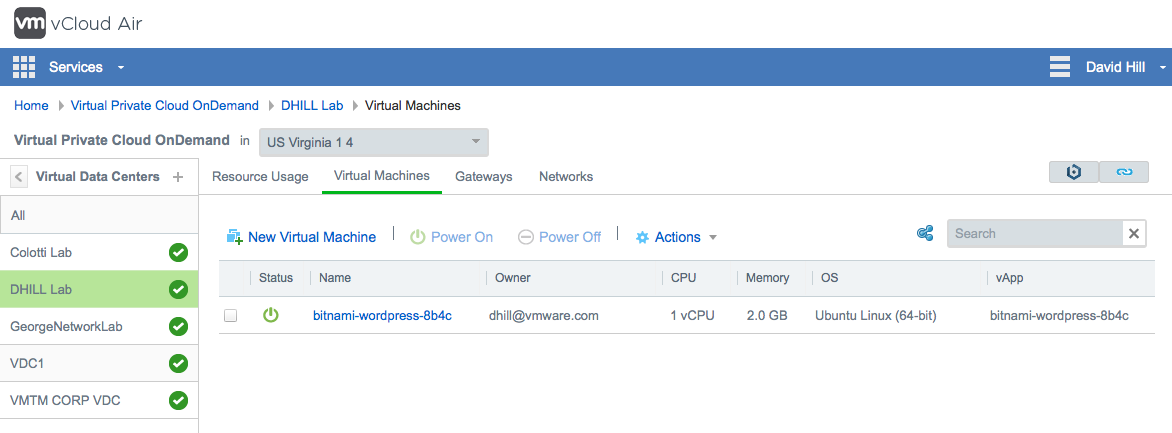1172x433 pixels.
Task: Click the Power Off button
Action: (559, 237)
